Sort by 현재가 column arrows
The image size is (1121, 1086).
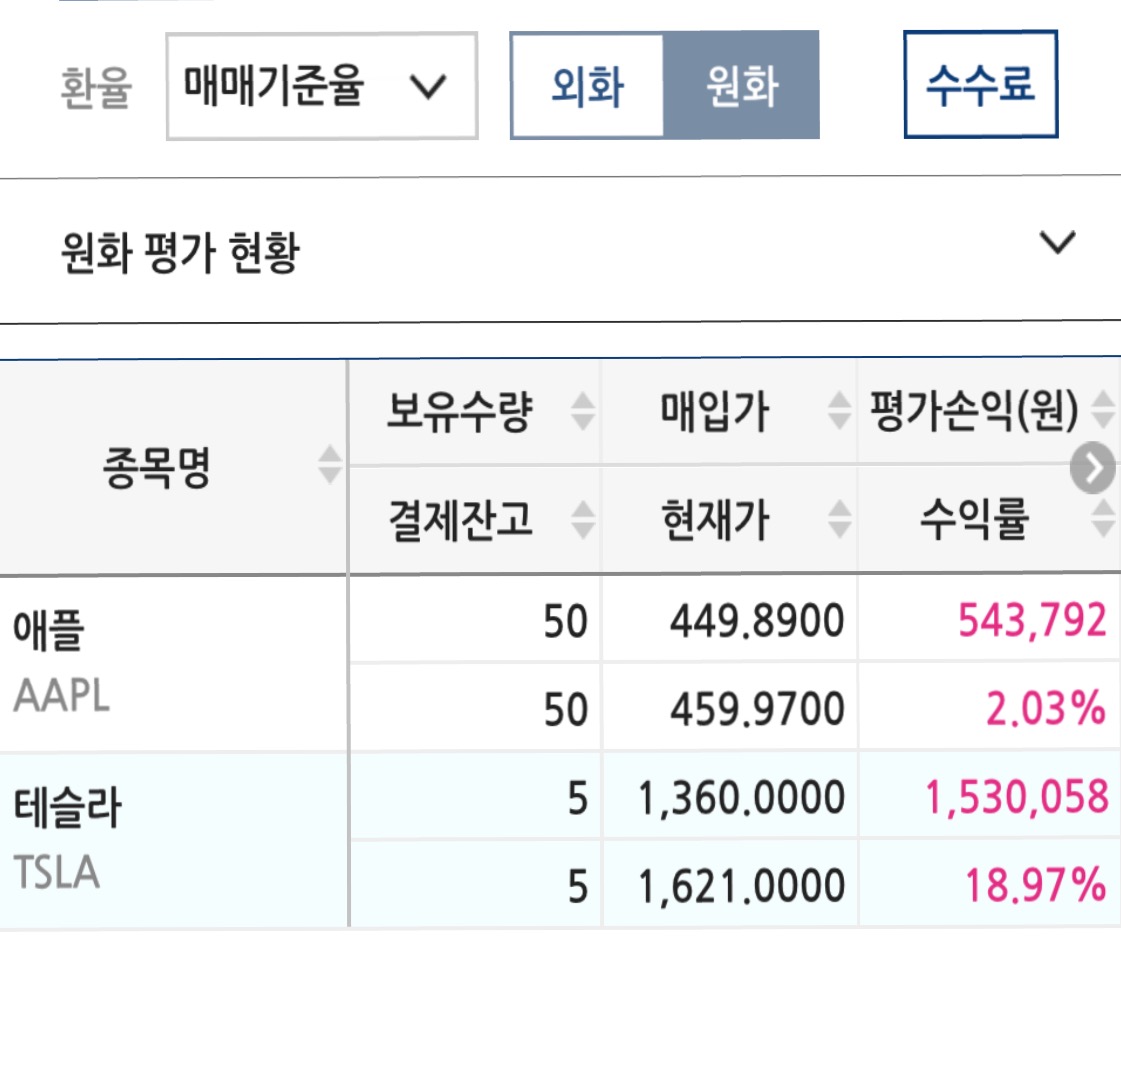point(839,519)
